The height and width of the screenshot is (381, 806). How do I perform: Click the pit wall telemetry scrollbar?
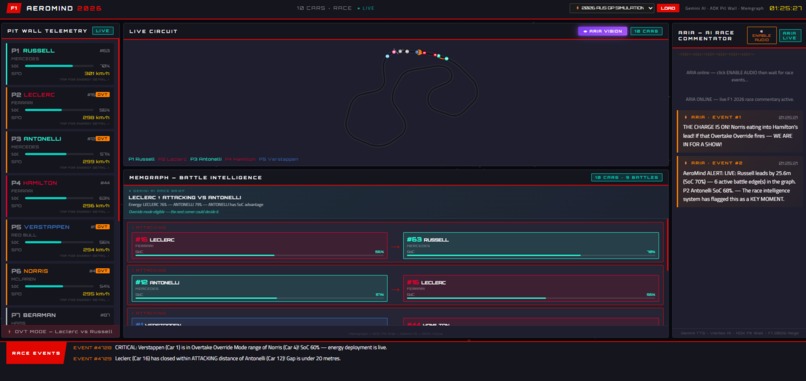point(119,129)
